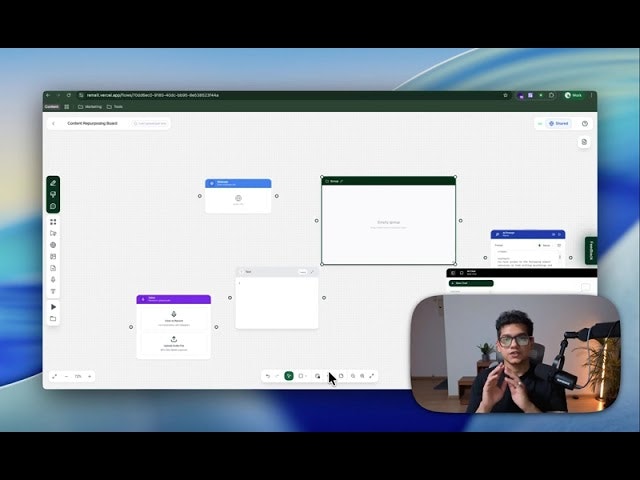Click the blue AI prompt node header
640x480 pixels.
[528, 234]
